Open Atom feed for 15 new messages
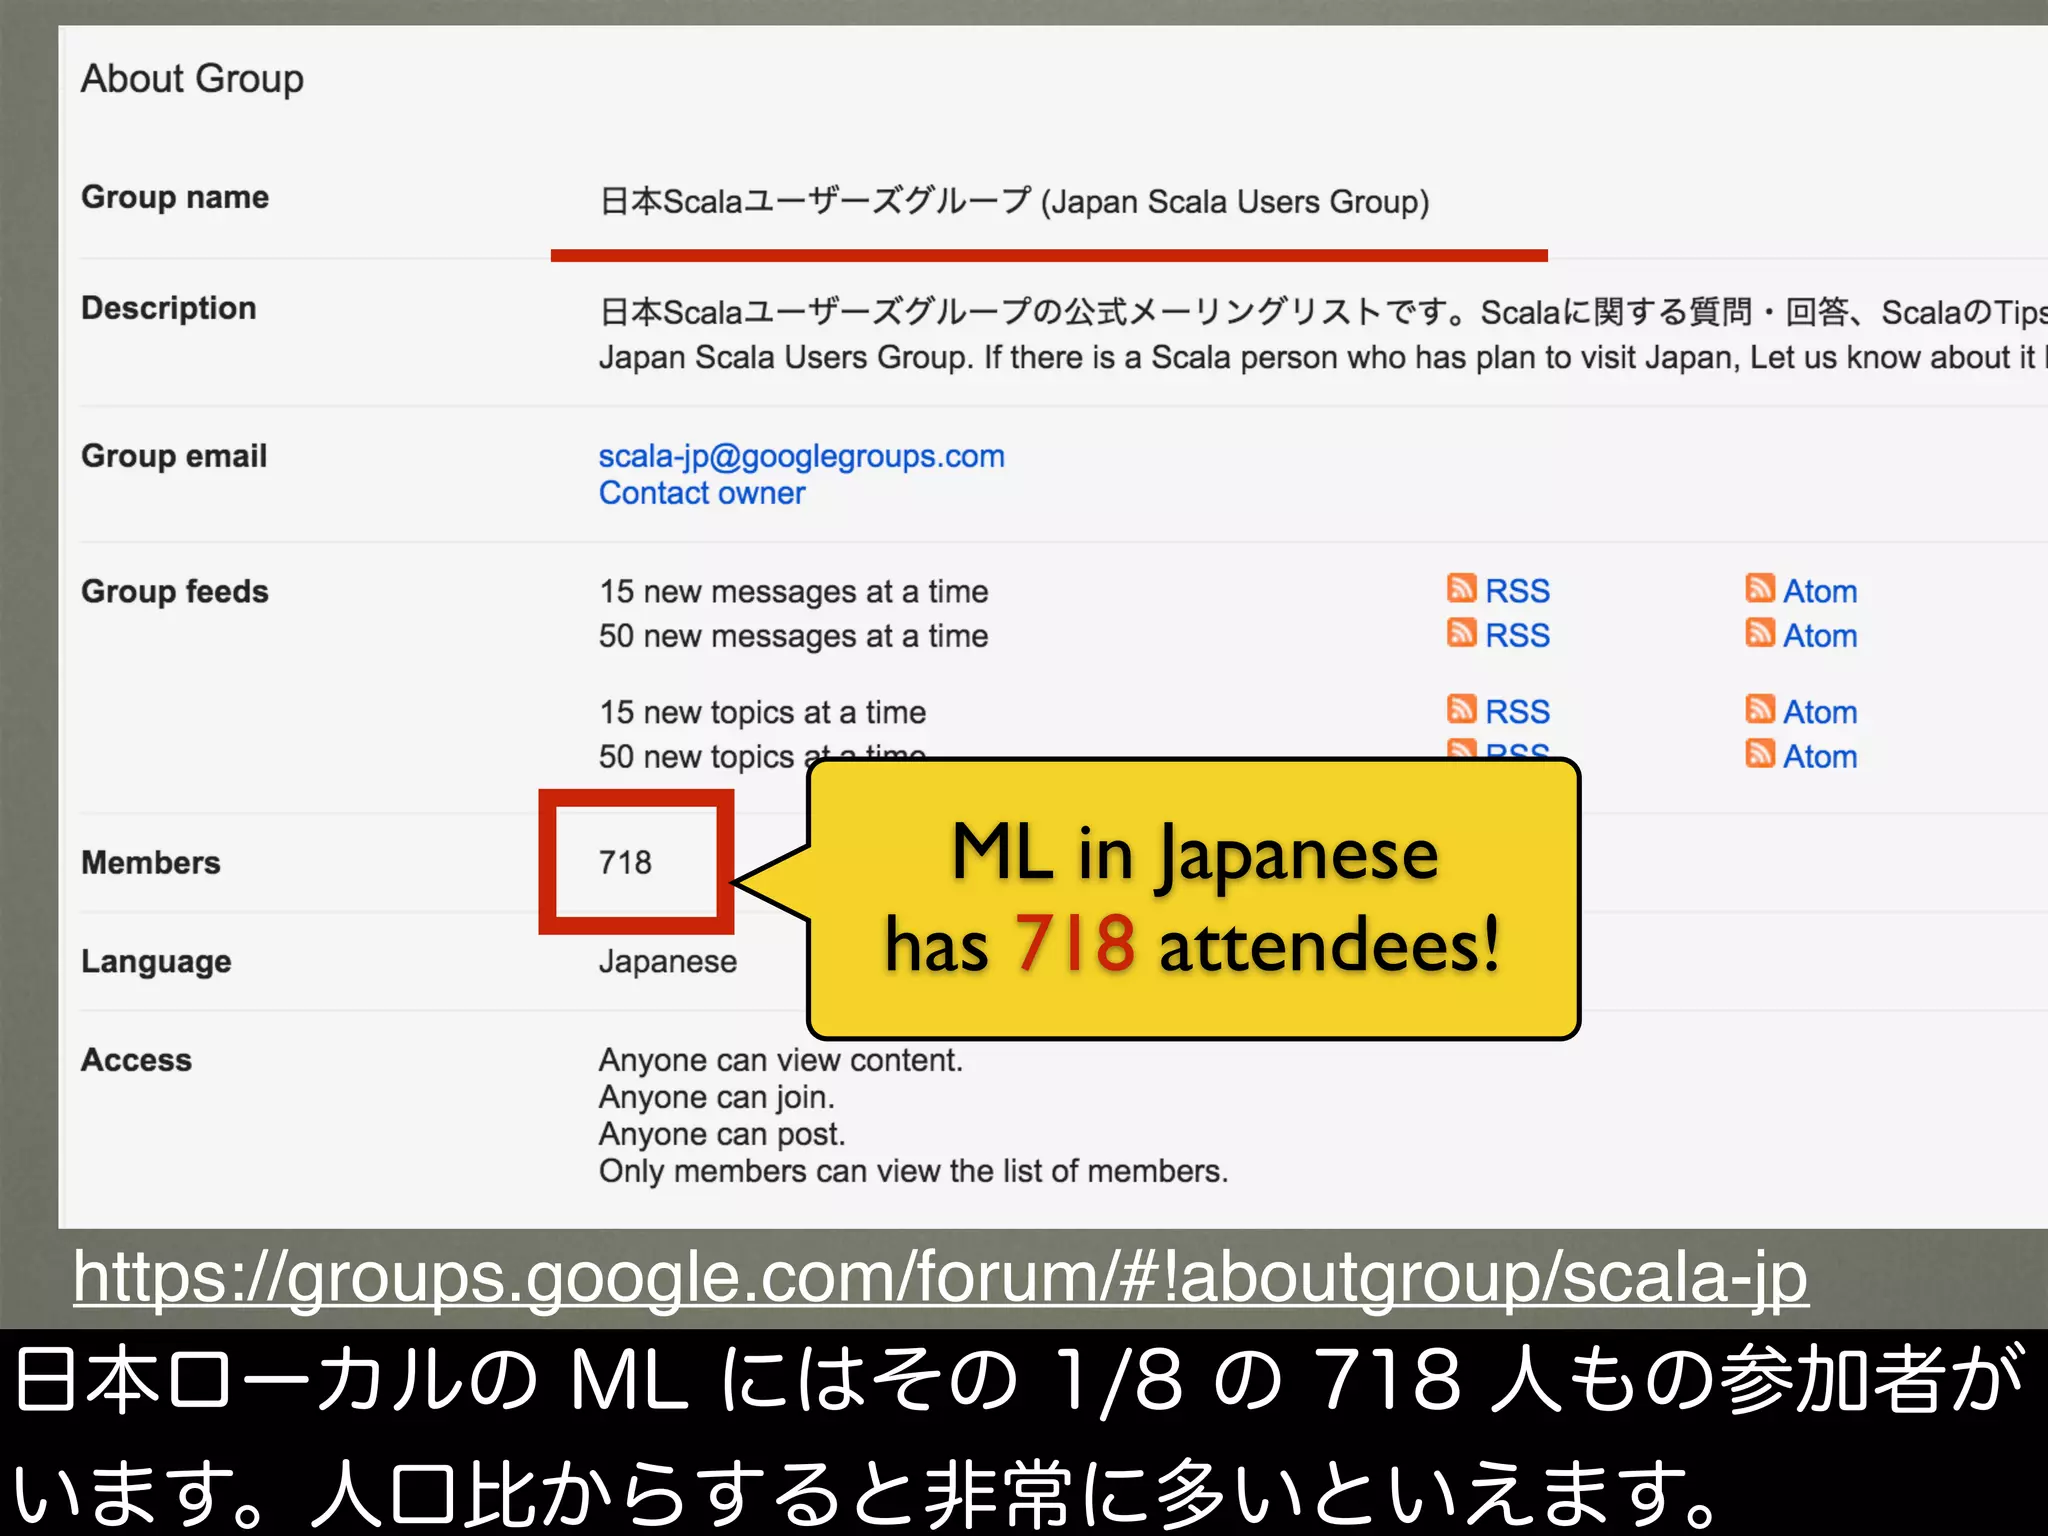 (x=1820, y=591)
